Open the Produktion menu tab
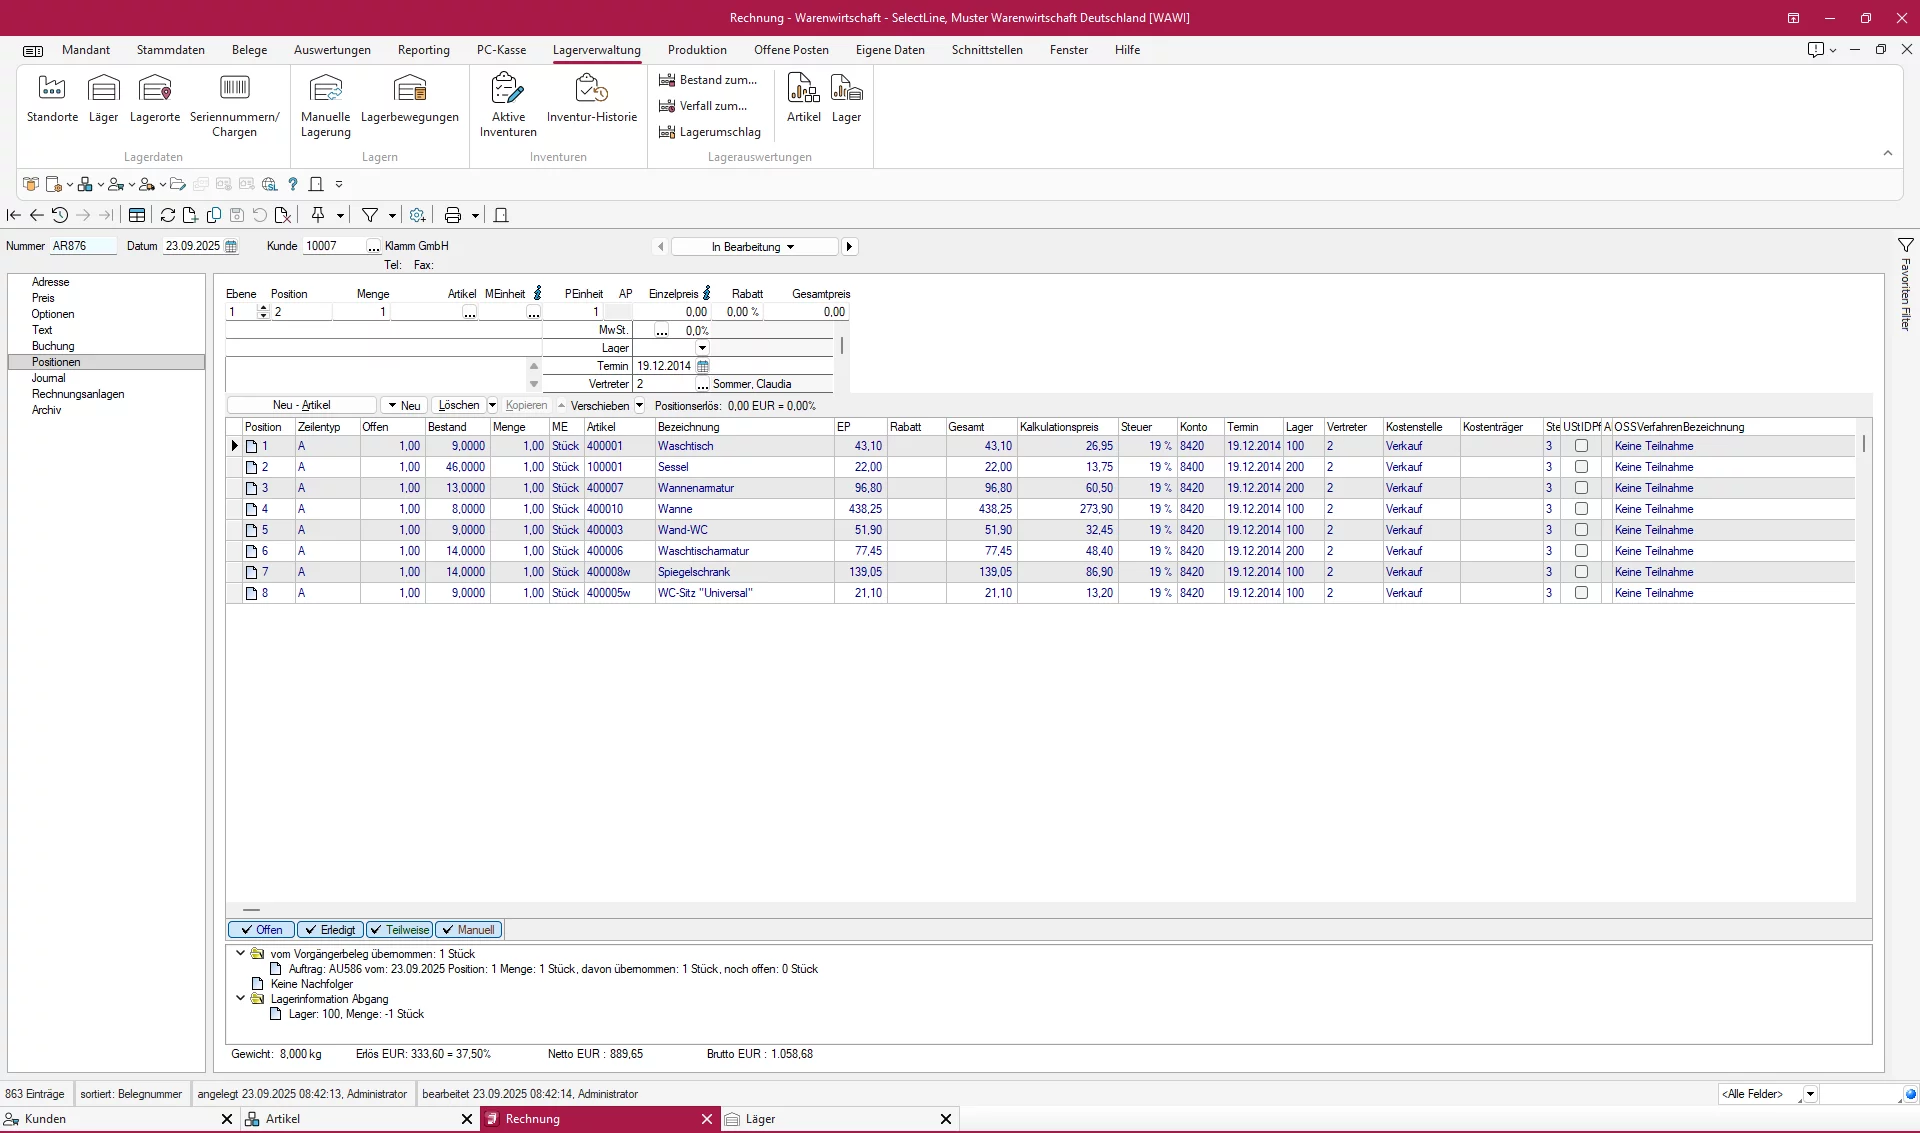Image resolution: width=1920 pixels, height=1133 pixels. [x=696, y=50]
